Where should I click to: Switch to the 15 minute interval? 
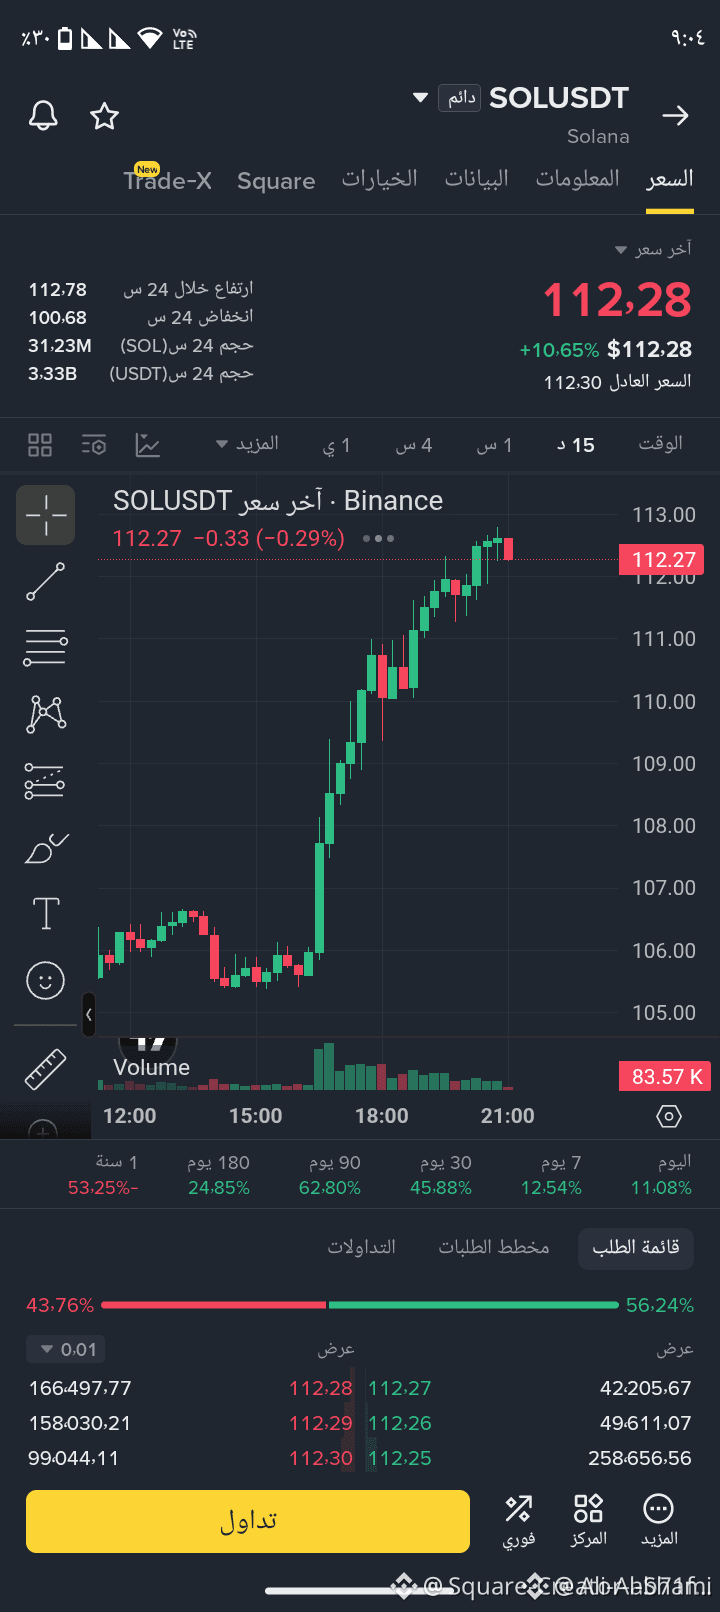[576, 445]
